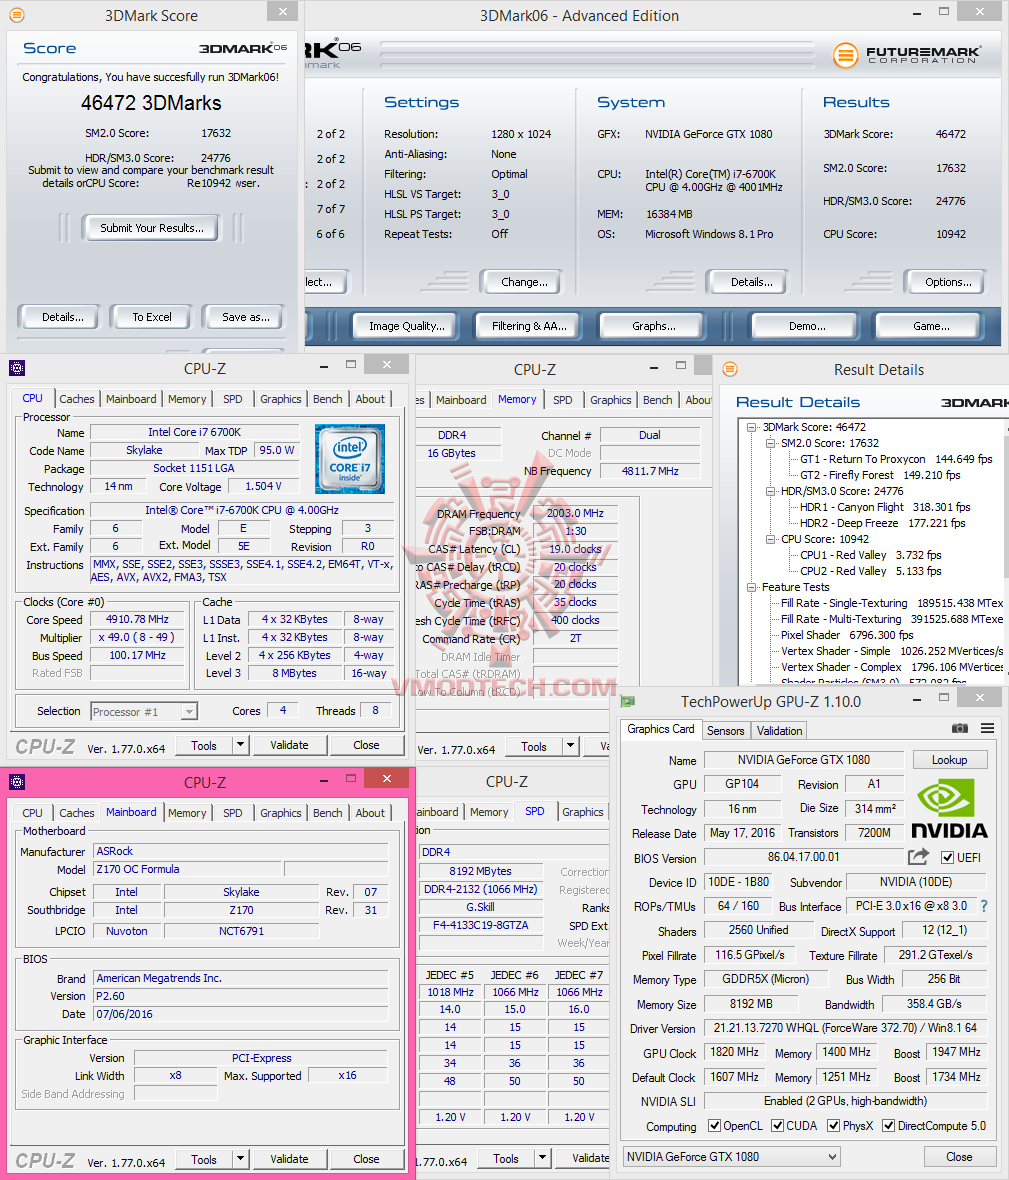
Task: Collapse the SM2.0 Score: 17632 tree node
Action: [x=770, y=443]
